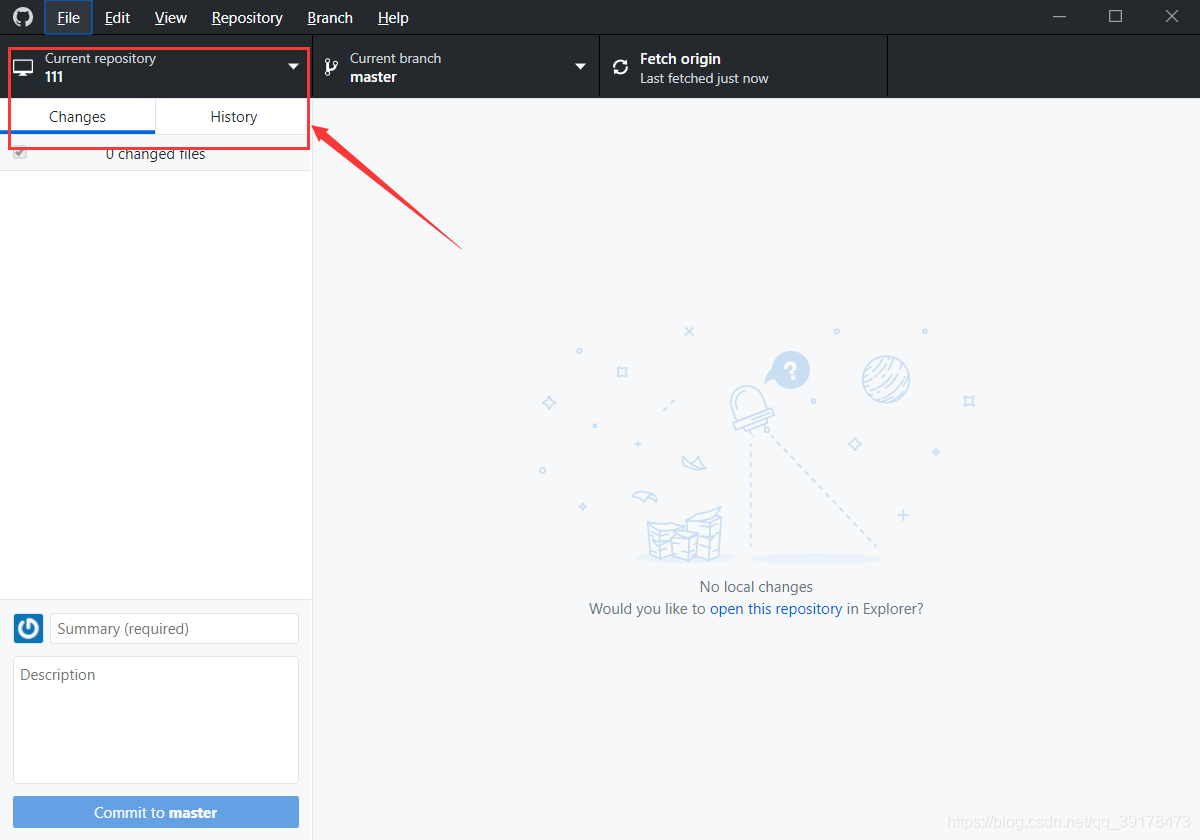Open the Branch menu

pos(330,18)
